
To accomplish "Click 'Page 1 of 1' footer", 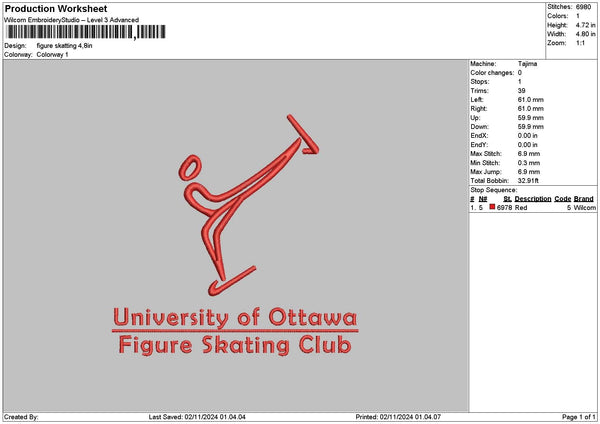I will pos(579,417).
